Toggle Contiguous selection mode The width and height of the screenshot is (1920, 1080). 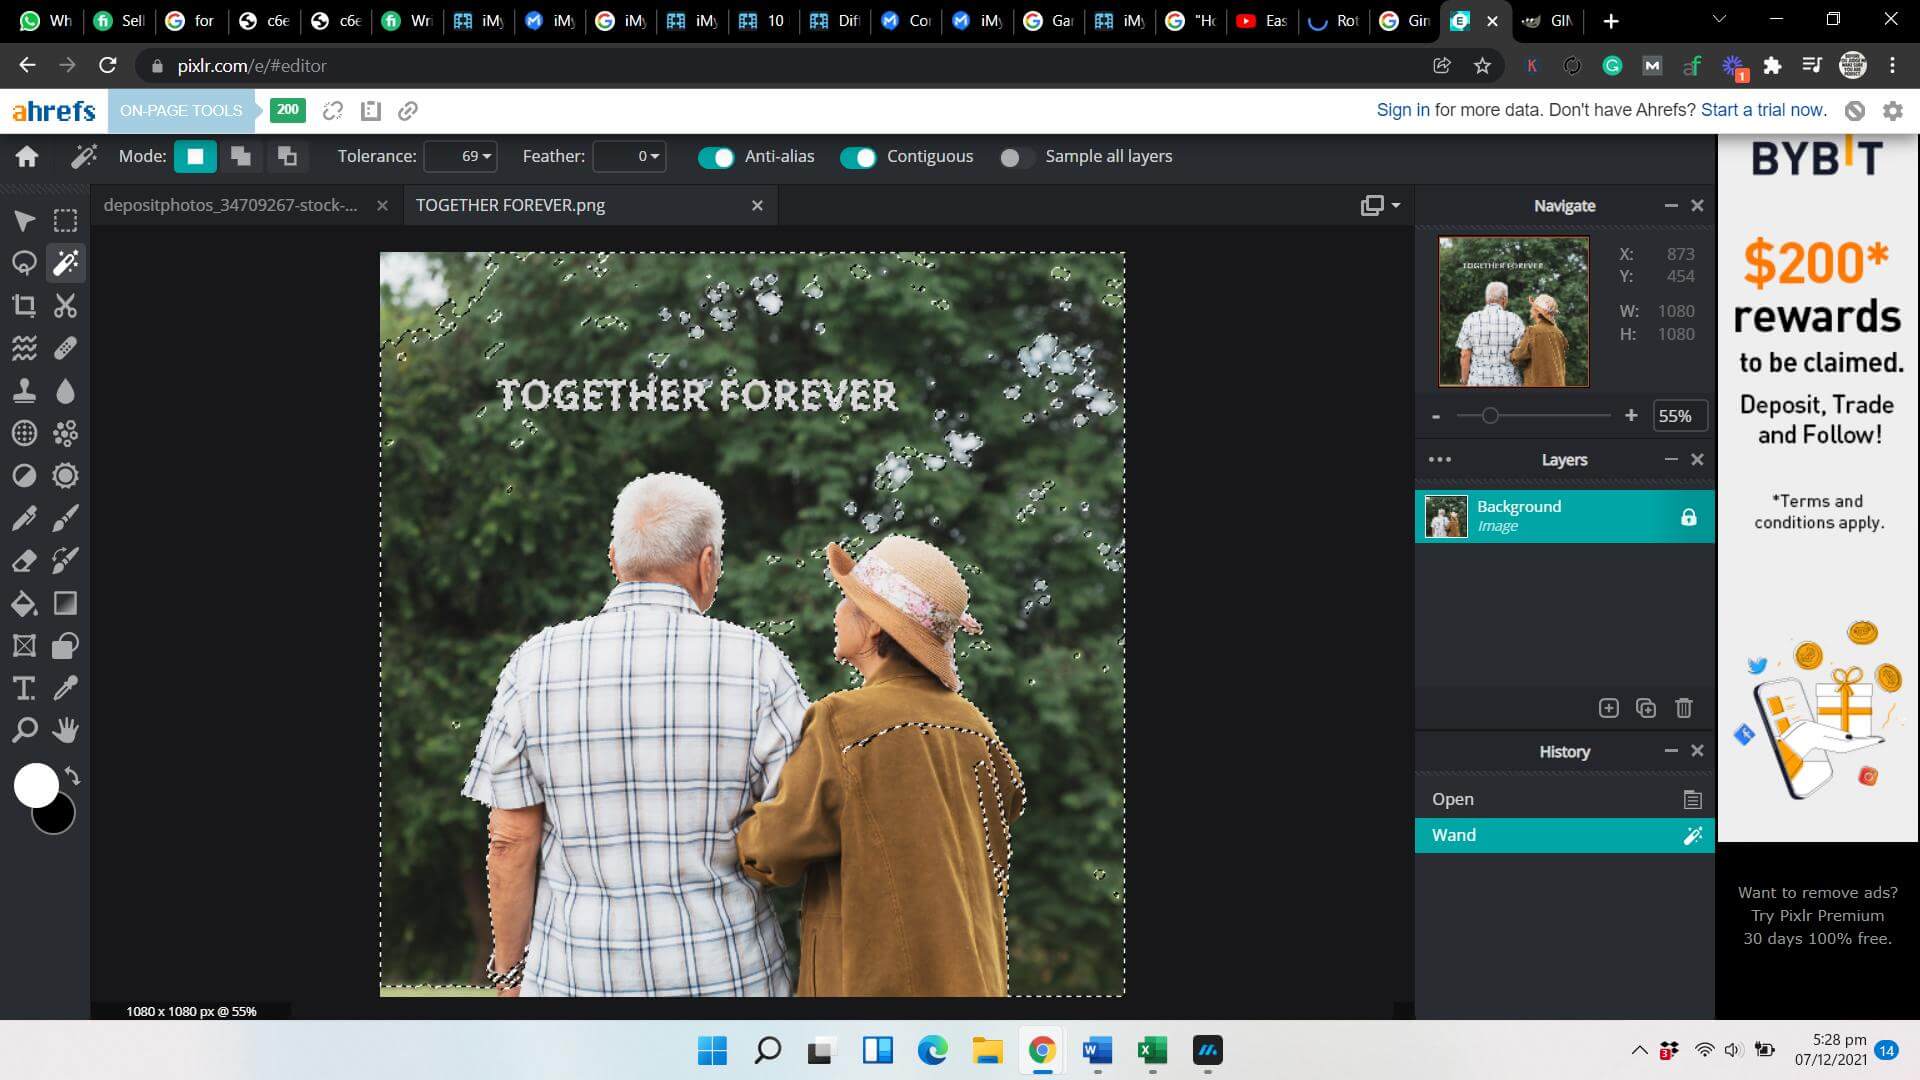858,156
